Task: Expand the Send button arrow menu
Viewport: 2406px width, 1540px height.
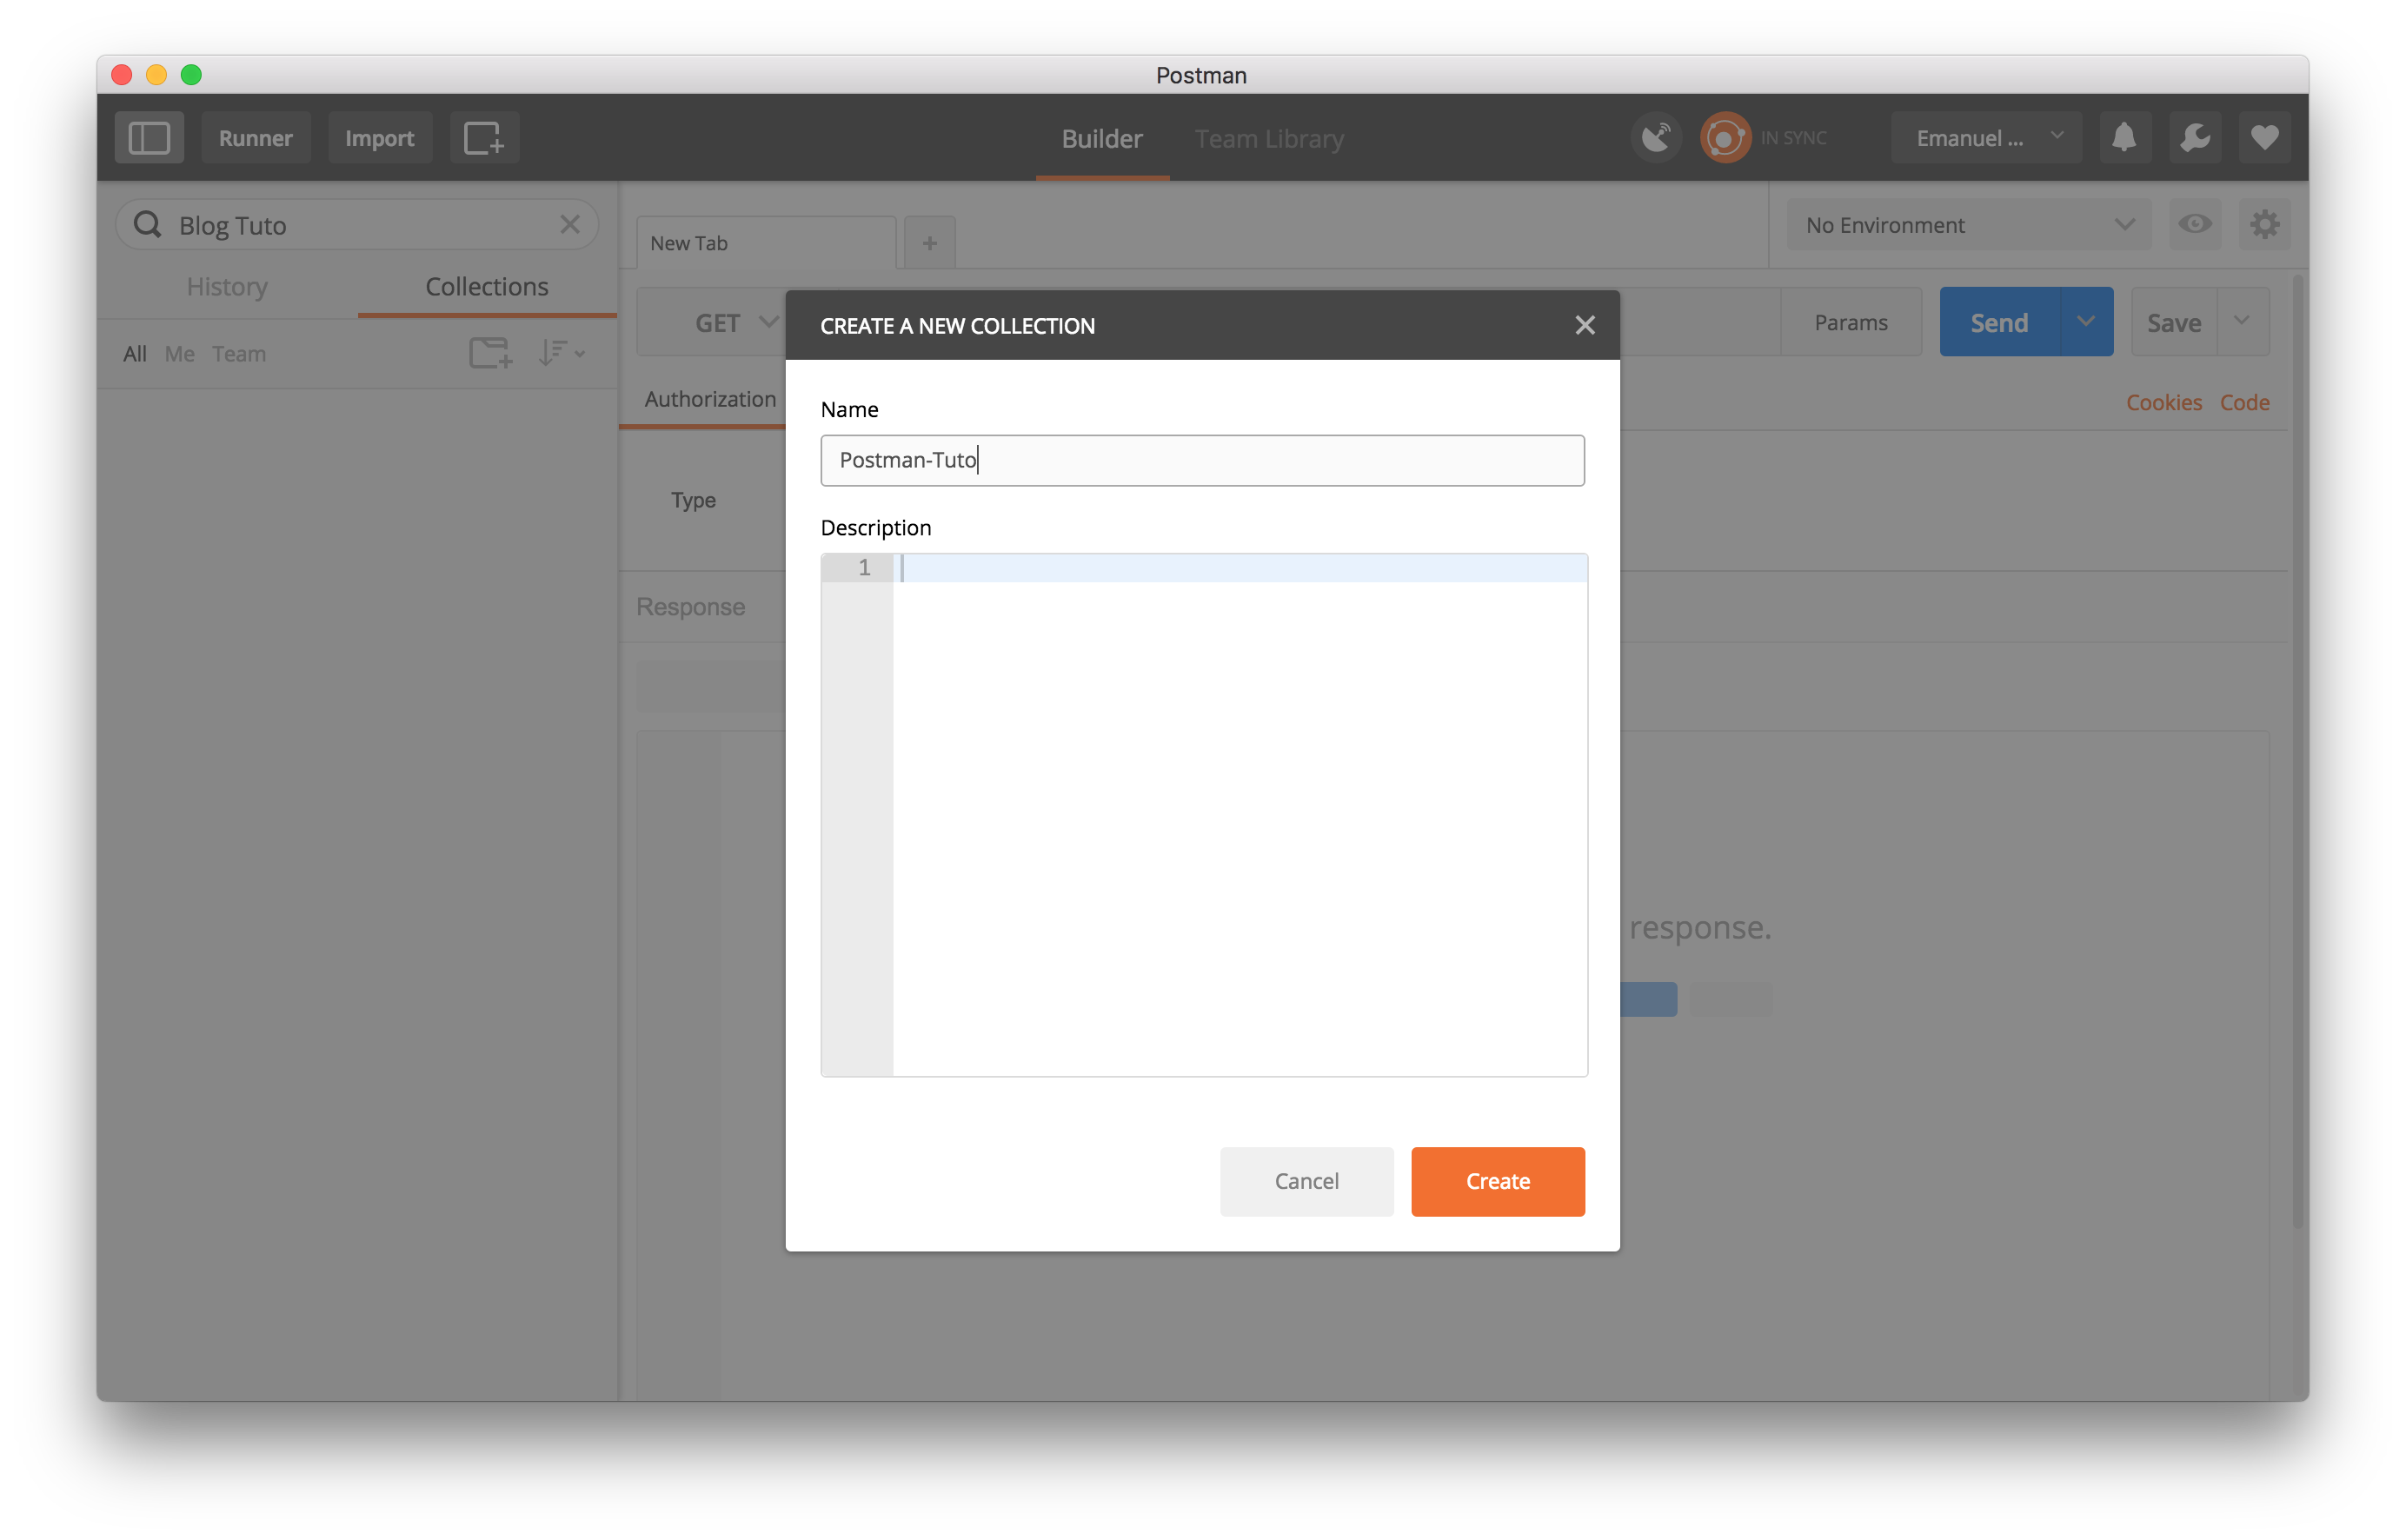Action: pos(2086,322)
